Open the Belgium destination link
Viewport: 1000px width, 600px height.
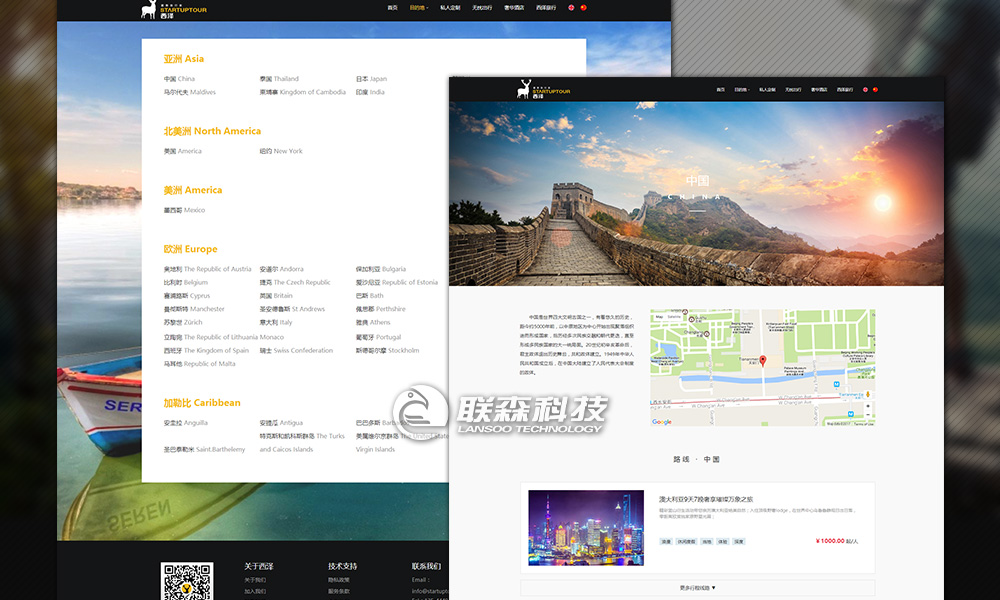coord(186,282)
